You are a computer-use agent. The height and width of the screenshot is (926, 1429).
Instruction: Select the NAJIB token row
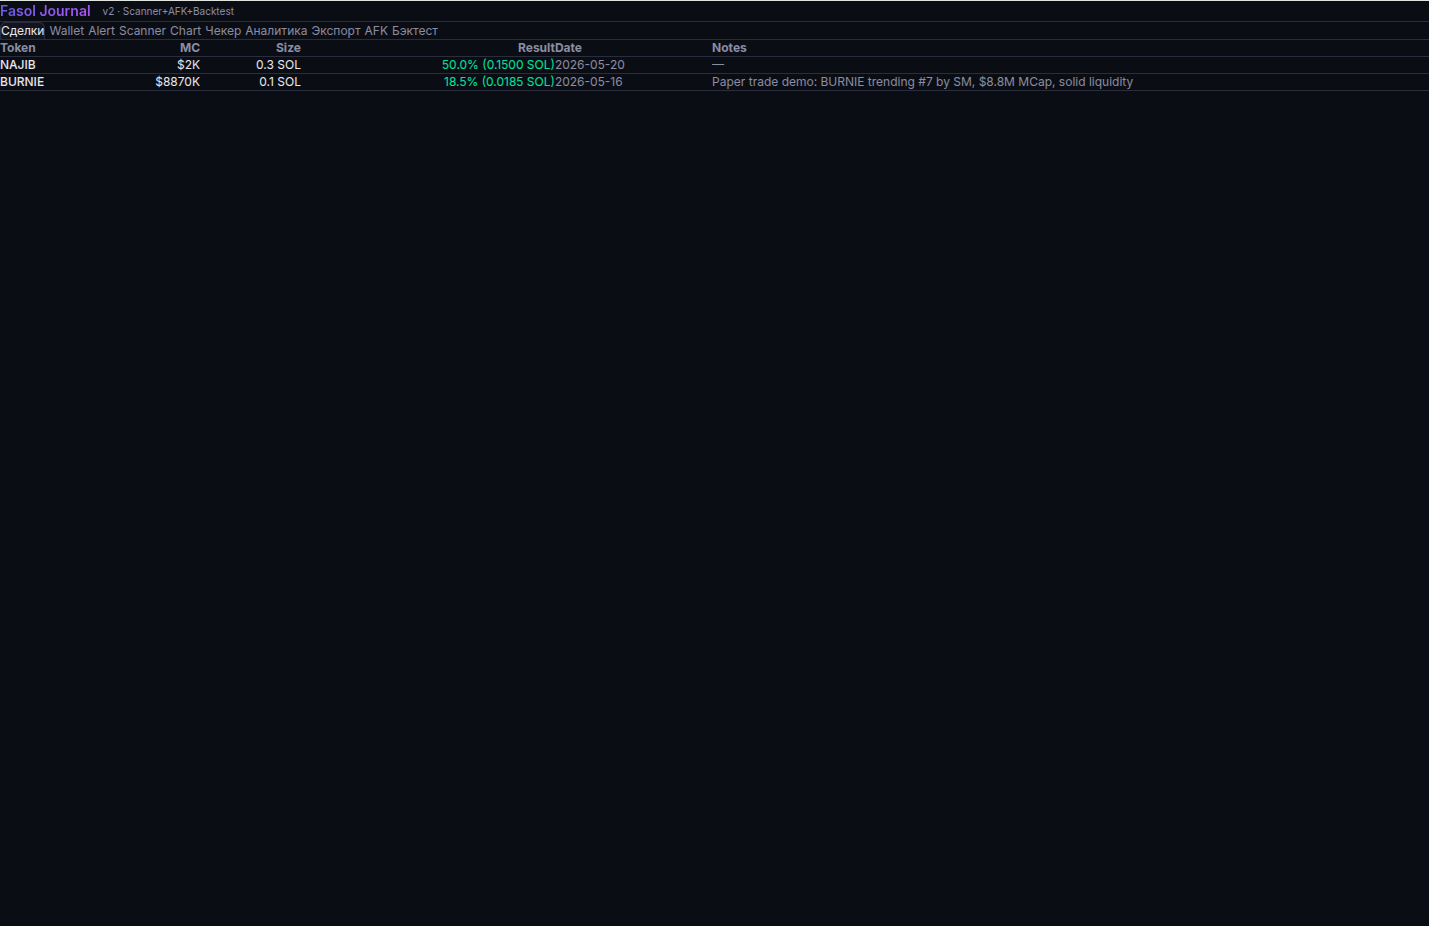(x=714, y=65)
